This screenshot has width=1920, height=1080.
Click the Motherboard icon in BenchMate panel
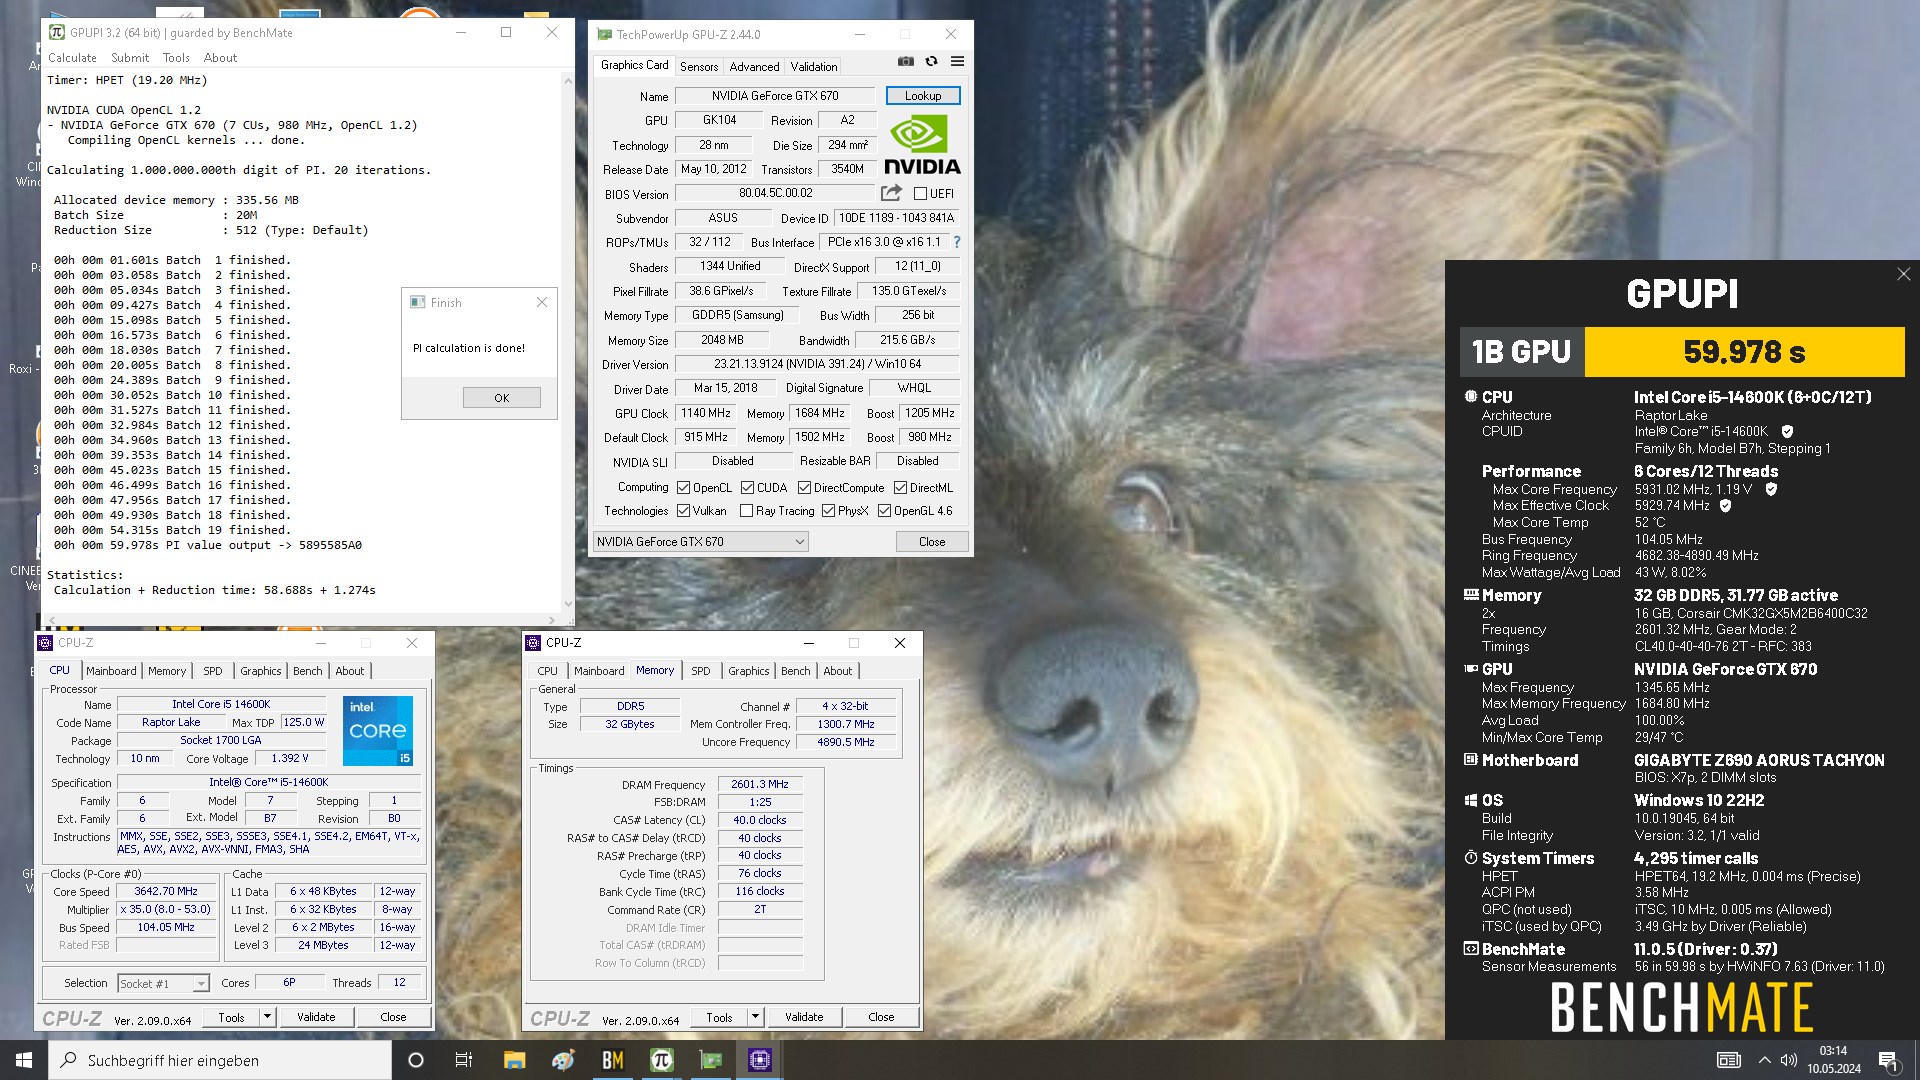1471,760
